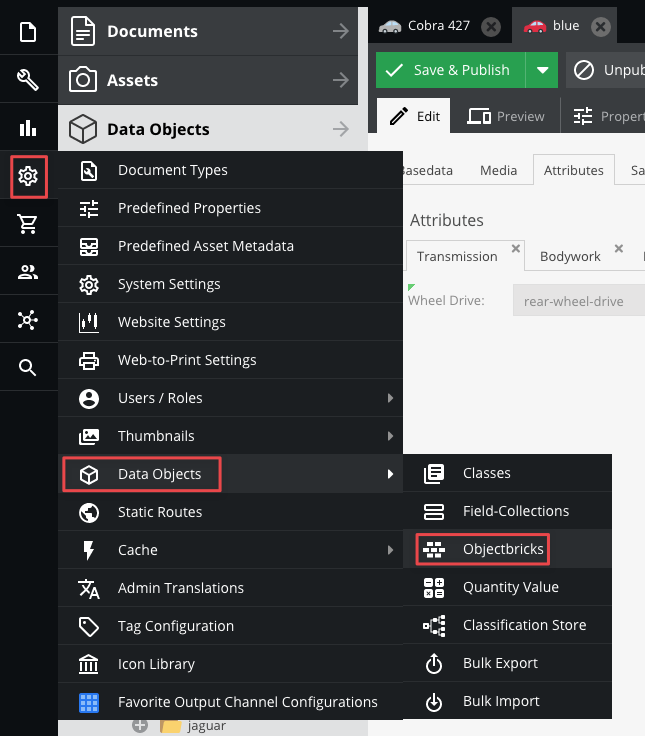This screenshot has height=736, width=645.
Task: Expand the Users / Roles submenu arrow
Action: [x=390, y=398]
